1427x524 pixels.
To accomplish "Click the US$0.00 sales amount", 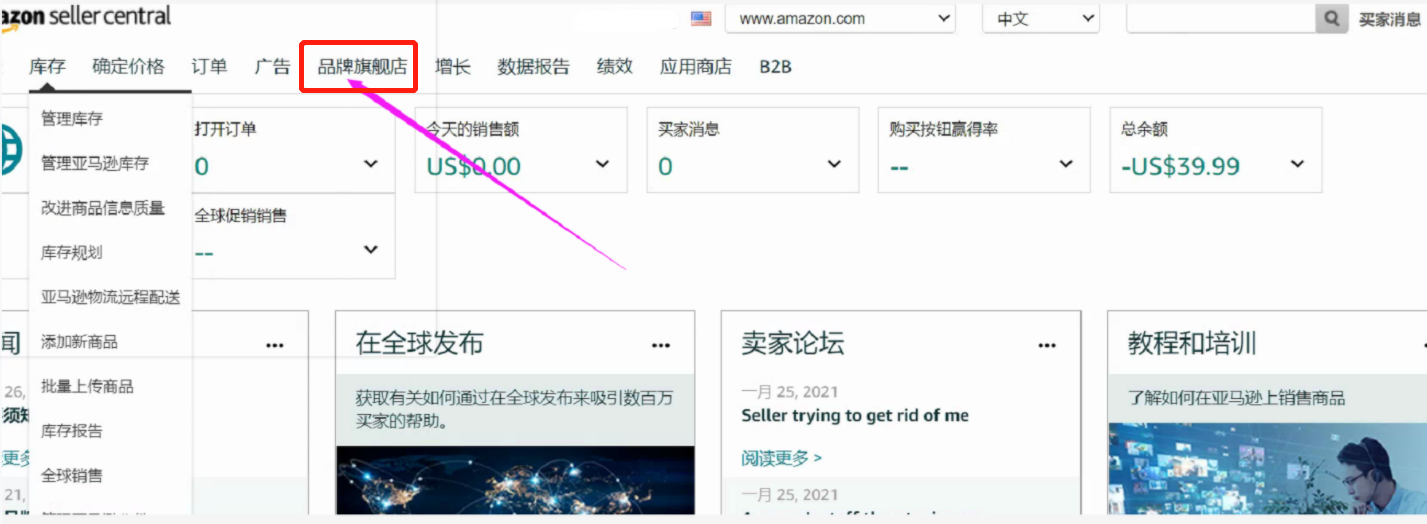I will [x=474, y=166].
